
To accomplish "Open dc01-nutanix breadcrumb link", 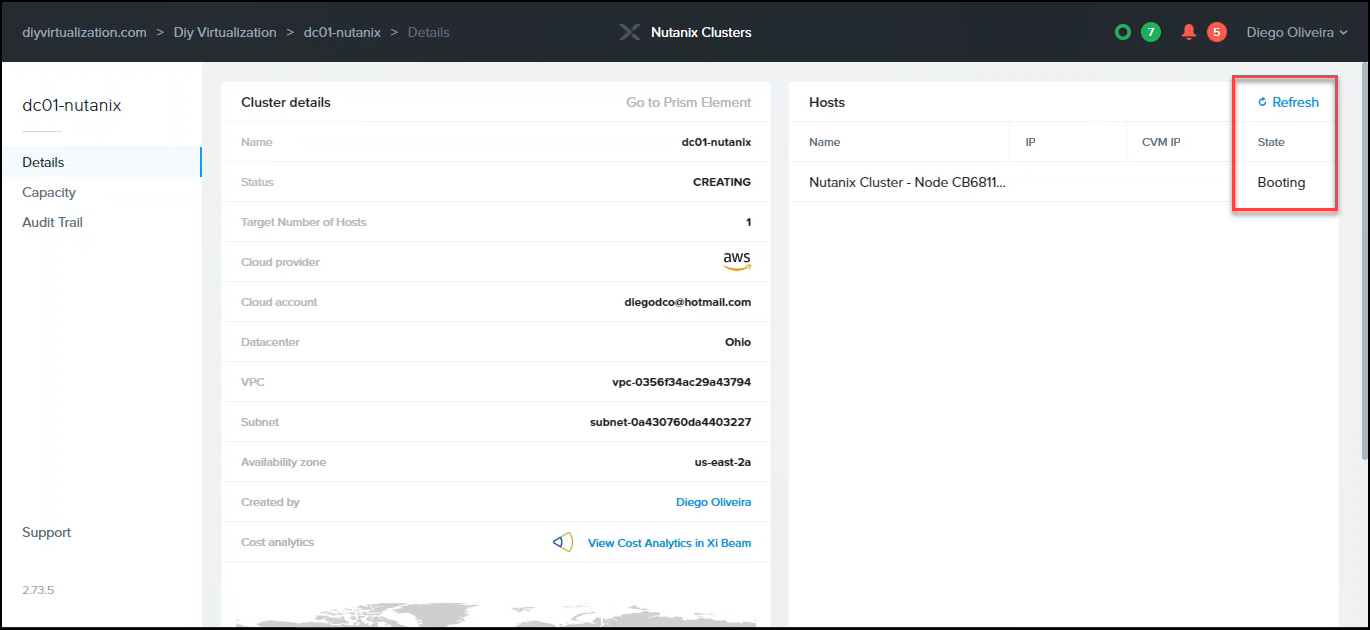I will pos(342,32).
